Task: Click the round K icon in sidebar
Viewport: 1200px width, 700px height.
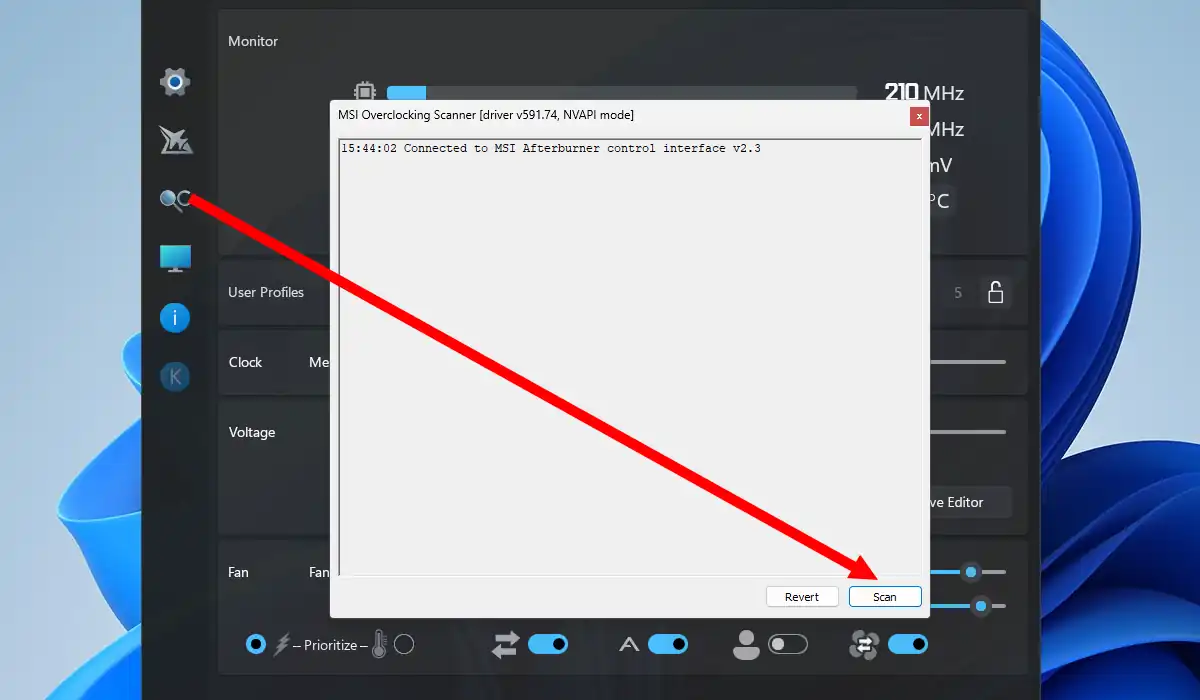Action: 175,377
